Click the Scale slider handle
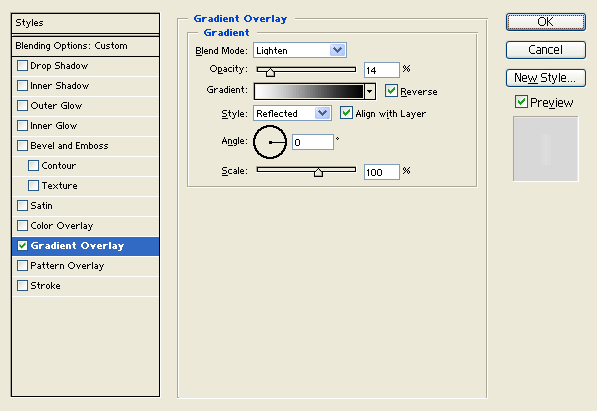The width and height of the screenshot is (597, 411). click(x=318, y=172)
